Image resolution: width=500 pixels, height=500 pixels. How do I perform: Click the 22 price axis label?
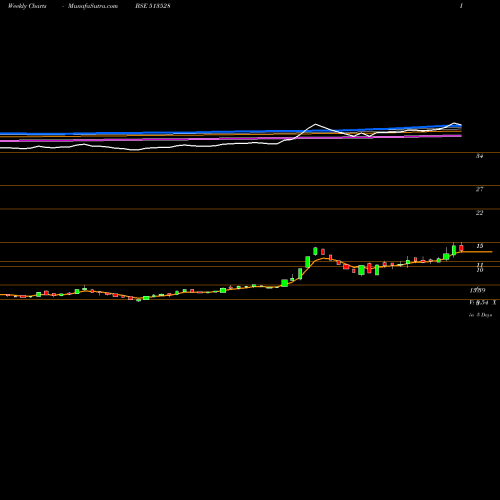click(479, 213)
